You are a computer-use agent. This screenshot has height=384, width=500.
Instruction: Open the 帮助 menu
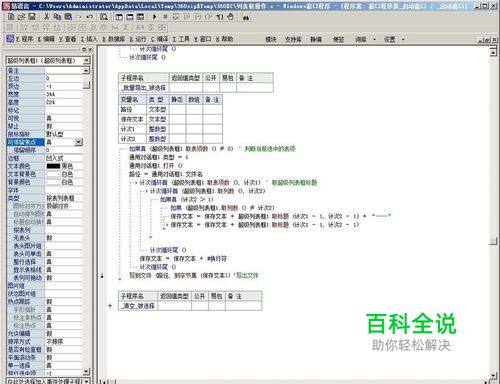[224, 39]
